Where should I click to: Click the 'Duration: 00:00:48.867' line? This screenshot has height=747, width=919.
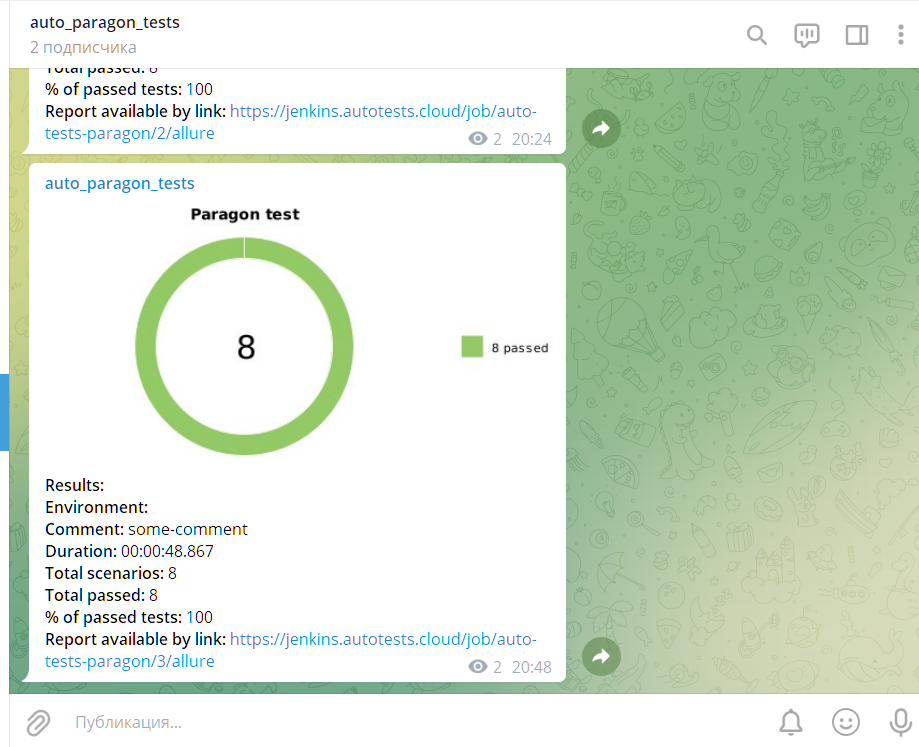point(130,551)
